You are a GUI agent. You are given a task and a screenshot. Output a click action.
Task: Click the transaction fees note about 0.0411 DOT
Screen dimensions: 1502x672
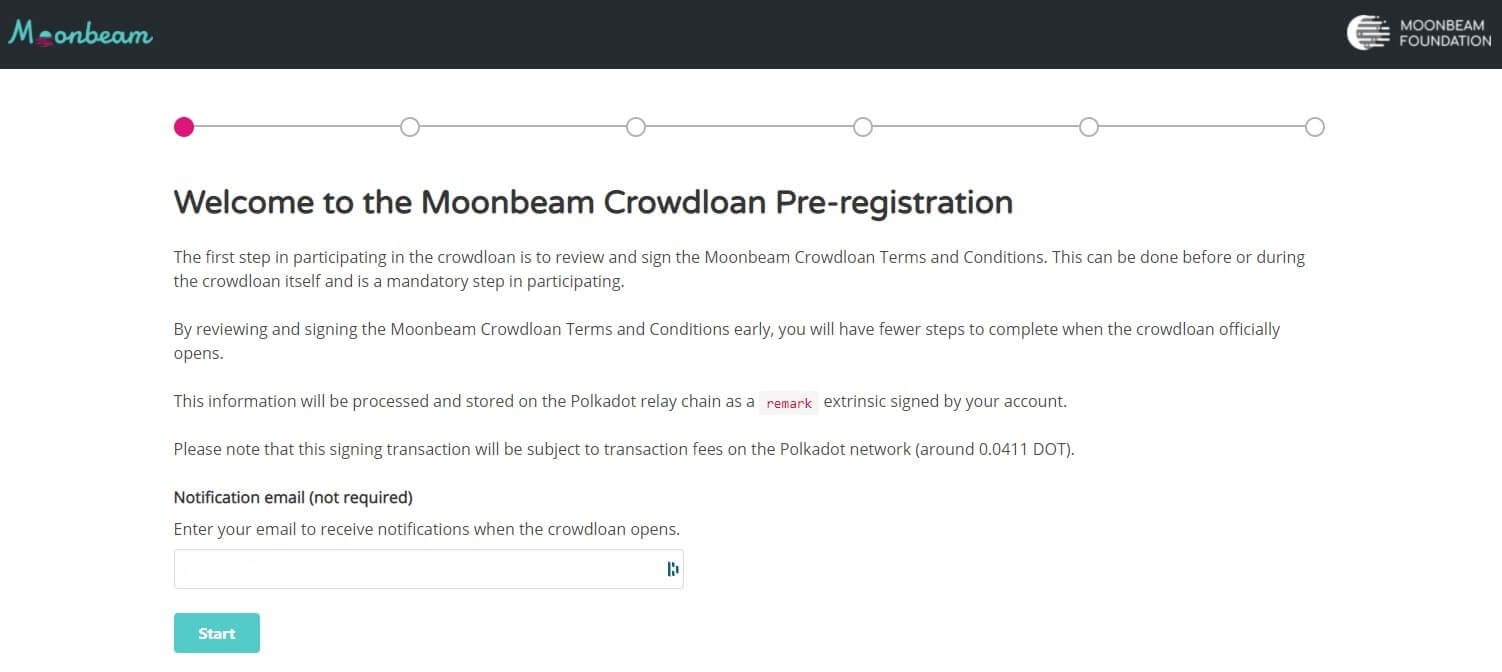point(624,449)
